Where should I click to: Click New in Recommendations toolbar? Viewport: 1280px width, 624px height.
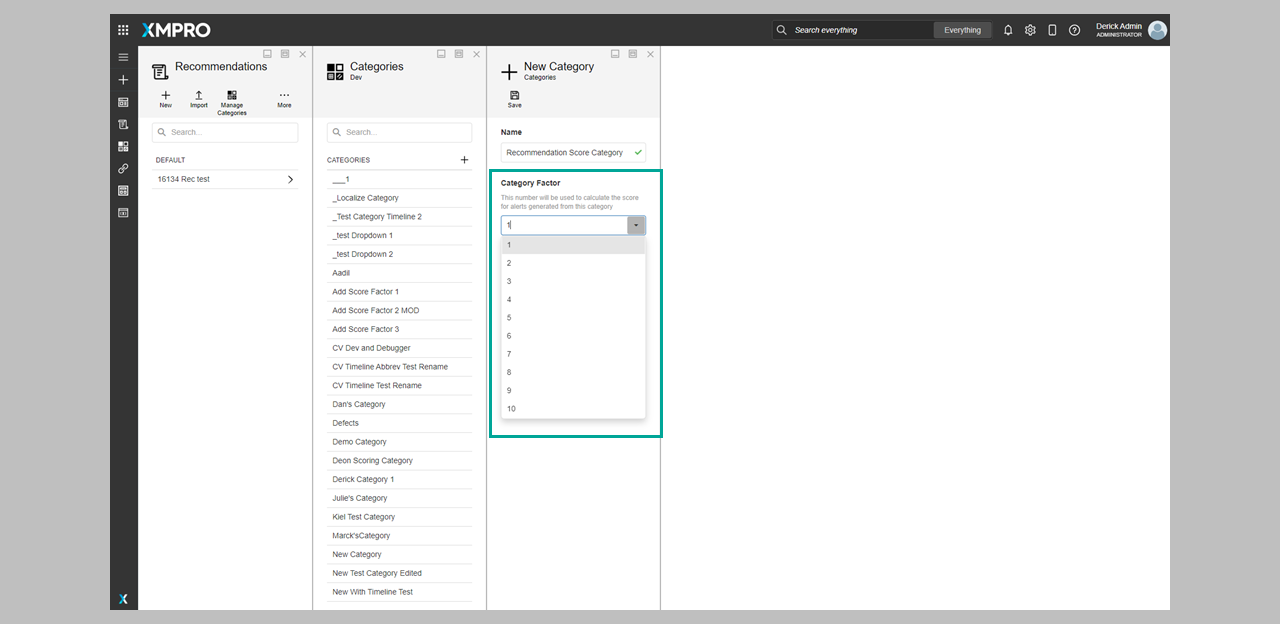166,98
